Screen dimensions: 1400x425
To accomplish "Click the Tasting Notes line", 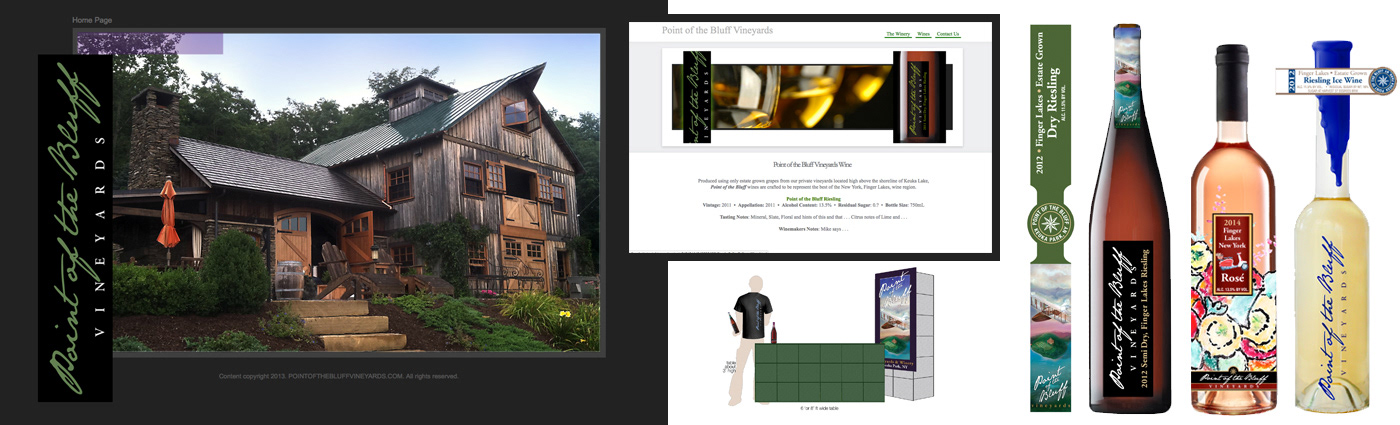I will (813, 216).
